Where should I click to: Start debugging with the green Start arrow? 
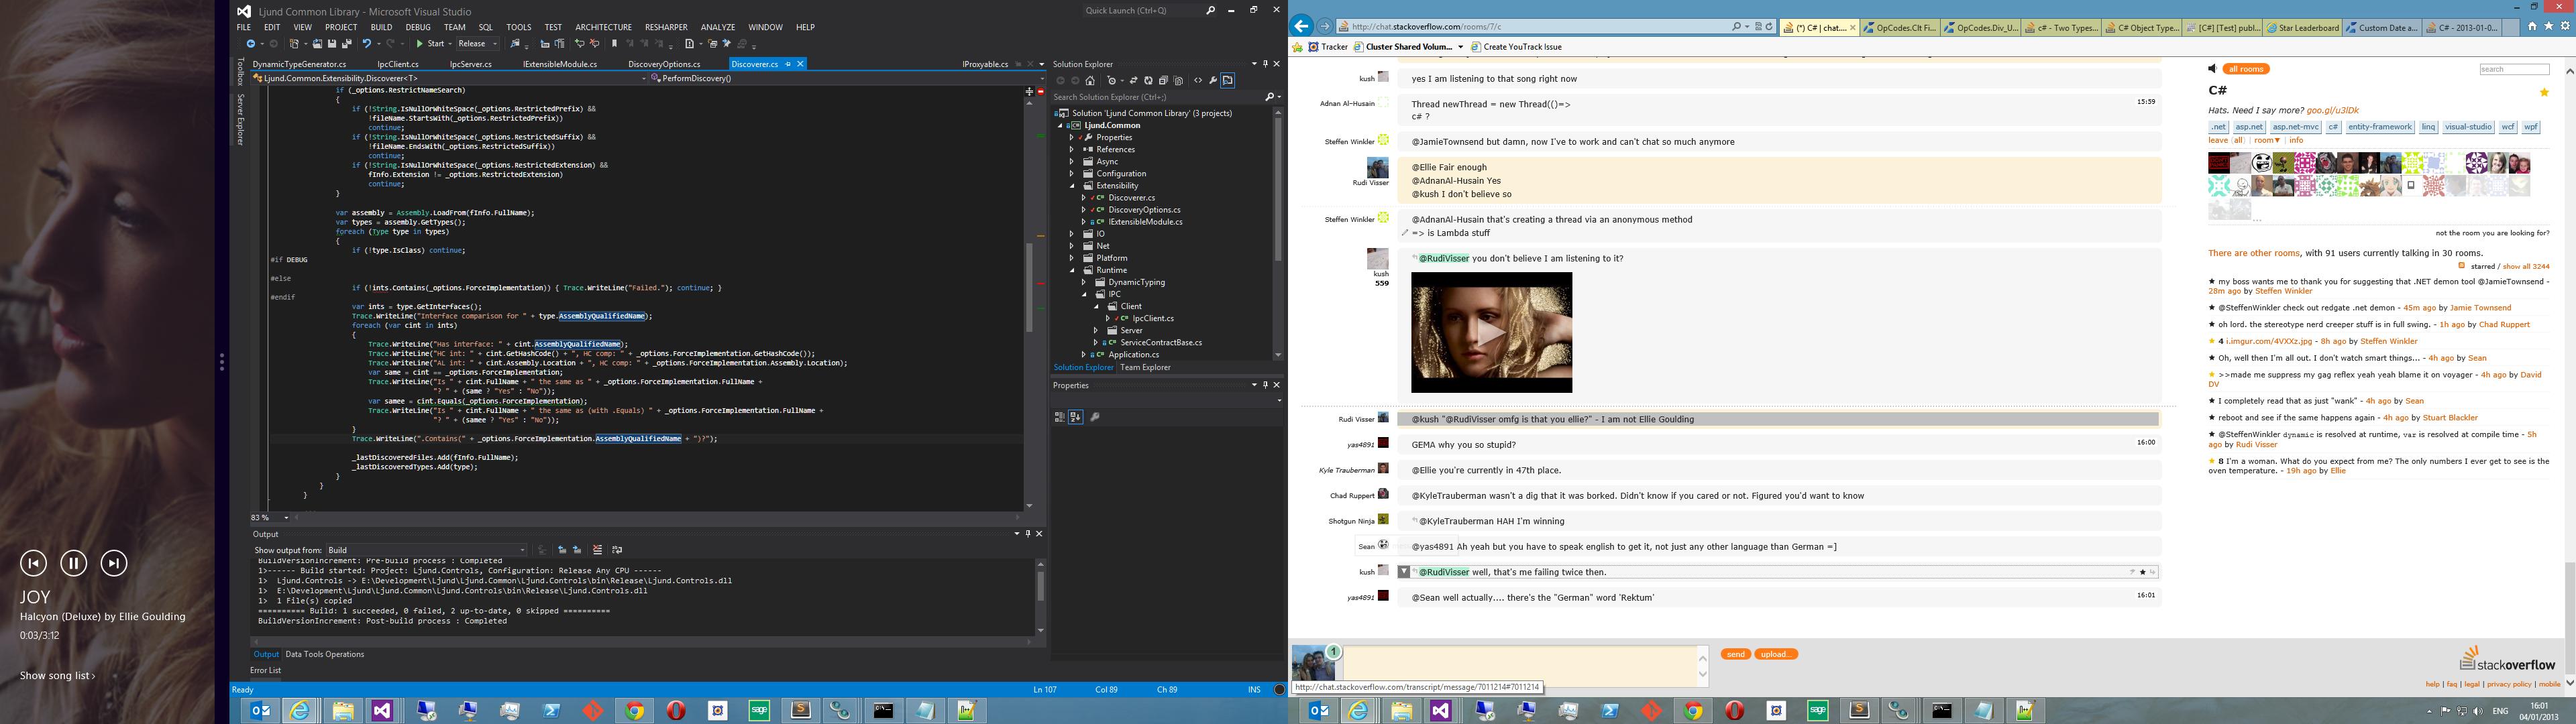[x=420, y=44]
